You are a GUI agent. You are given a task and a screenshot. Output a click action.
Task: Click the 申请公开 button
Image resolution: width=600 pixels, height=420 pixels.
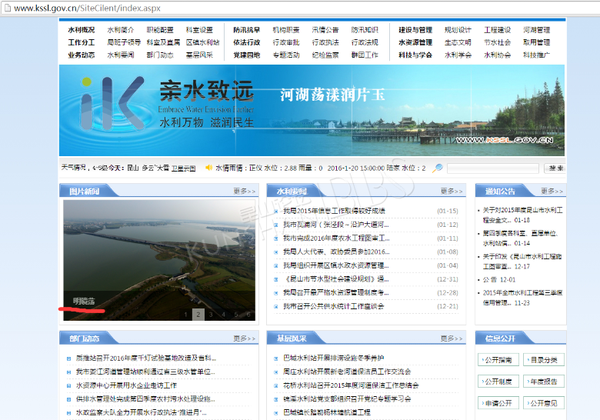(498, 403)
